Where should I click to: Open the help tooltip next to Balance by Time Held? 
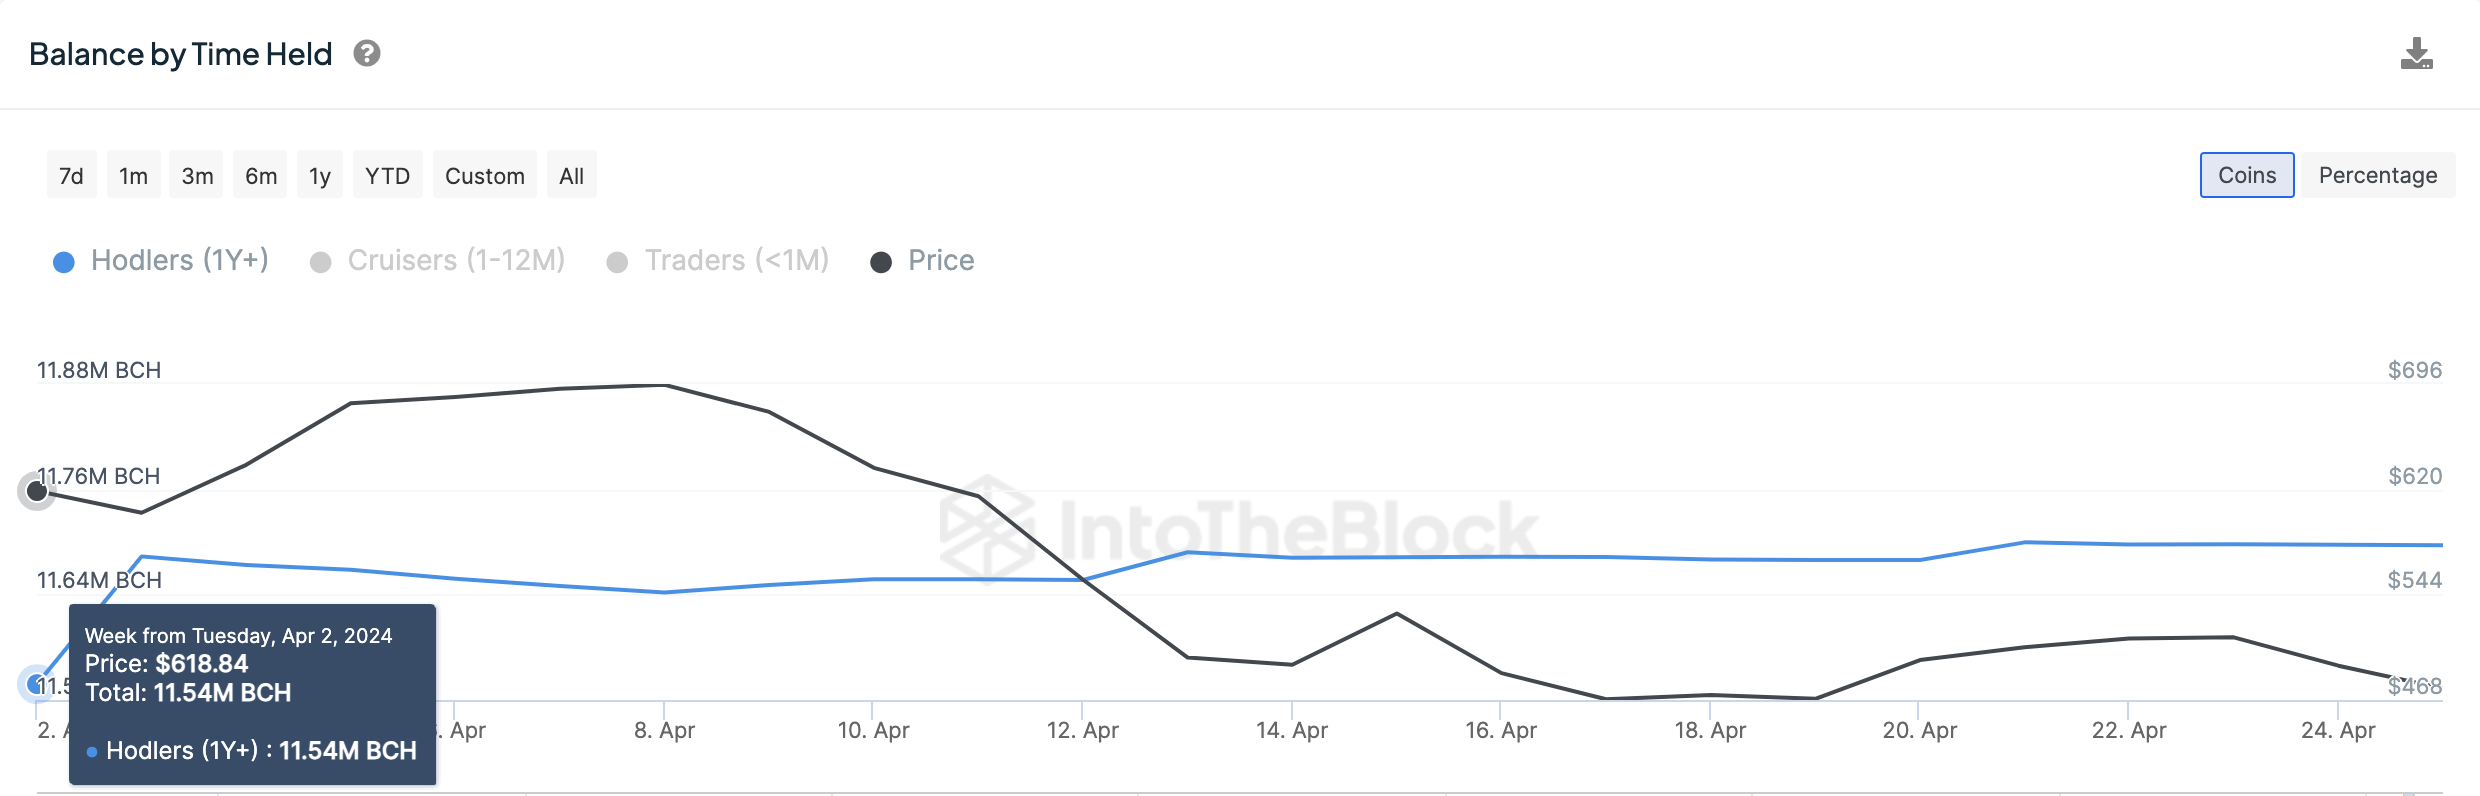(368, 54)
